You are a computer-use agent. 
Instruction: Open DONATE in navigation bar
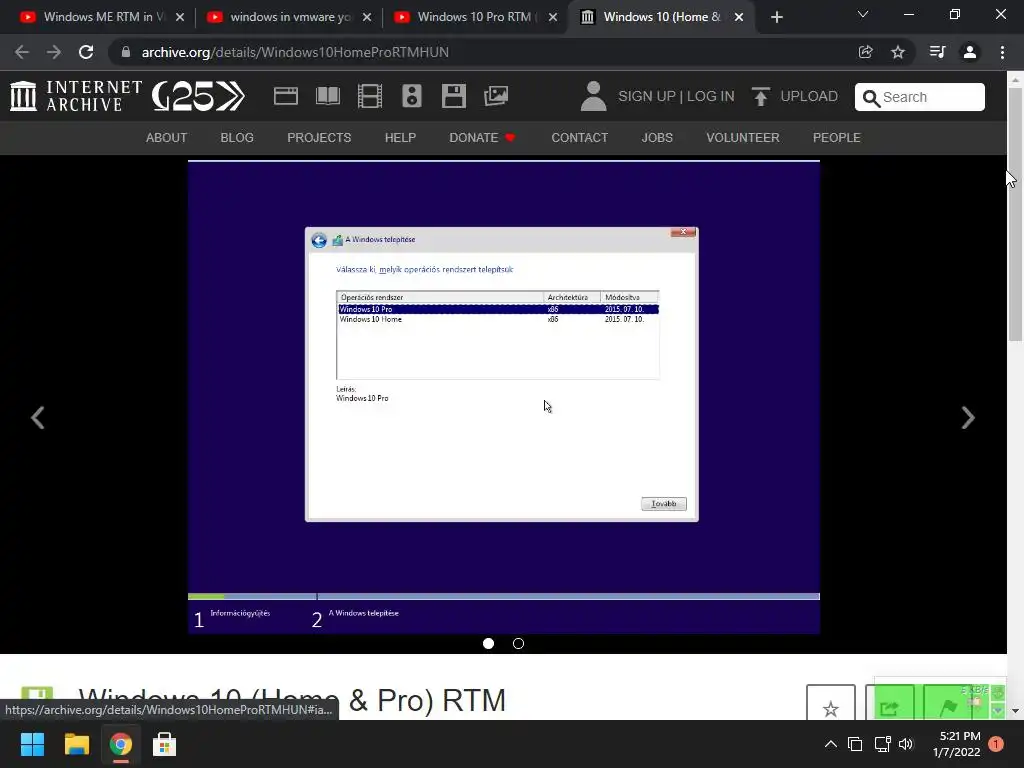(x=482, y=138)
